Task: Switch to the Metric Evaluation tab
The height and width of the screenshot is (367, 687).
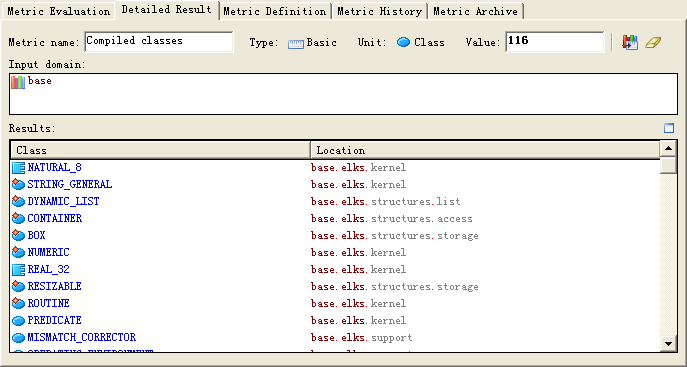Action: 58,11
